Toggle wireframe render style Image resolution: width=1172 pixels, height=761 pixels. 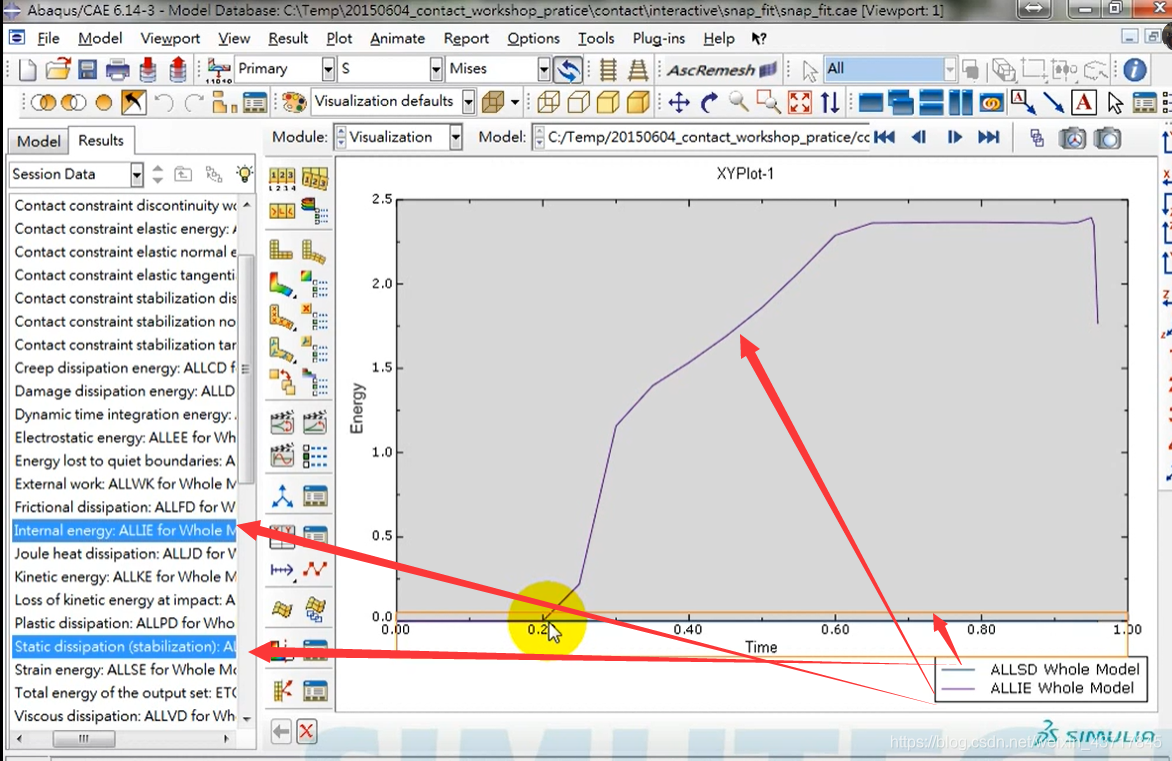[x=549, y=102]
